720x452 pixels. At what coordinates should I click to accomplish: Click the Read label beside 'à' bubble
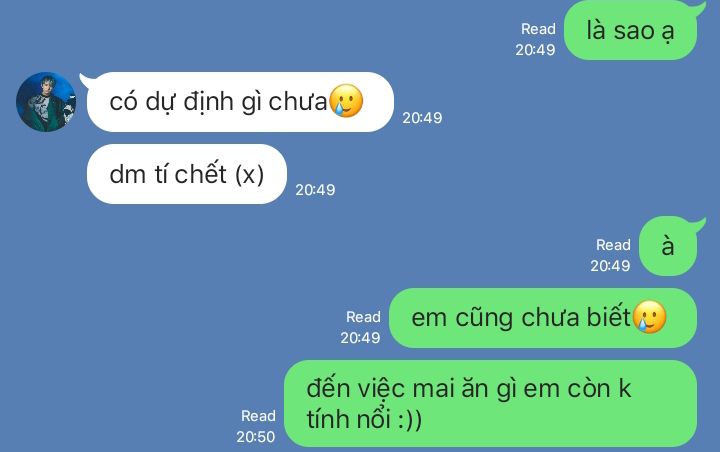(613, 245)
